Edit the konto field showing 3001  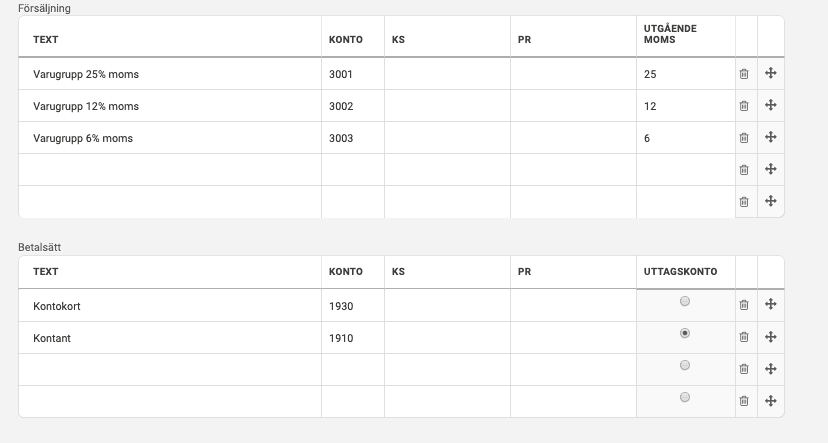353,74
